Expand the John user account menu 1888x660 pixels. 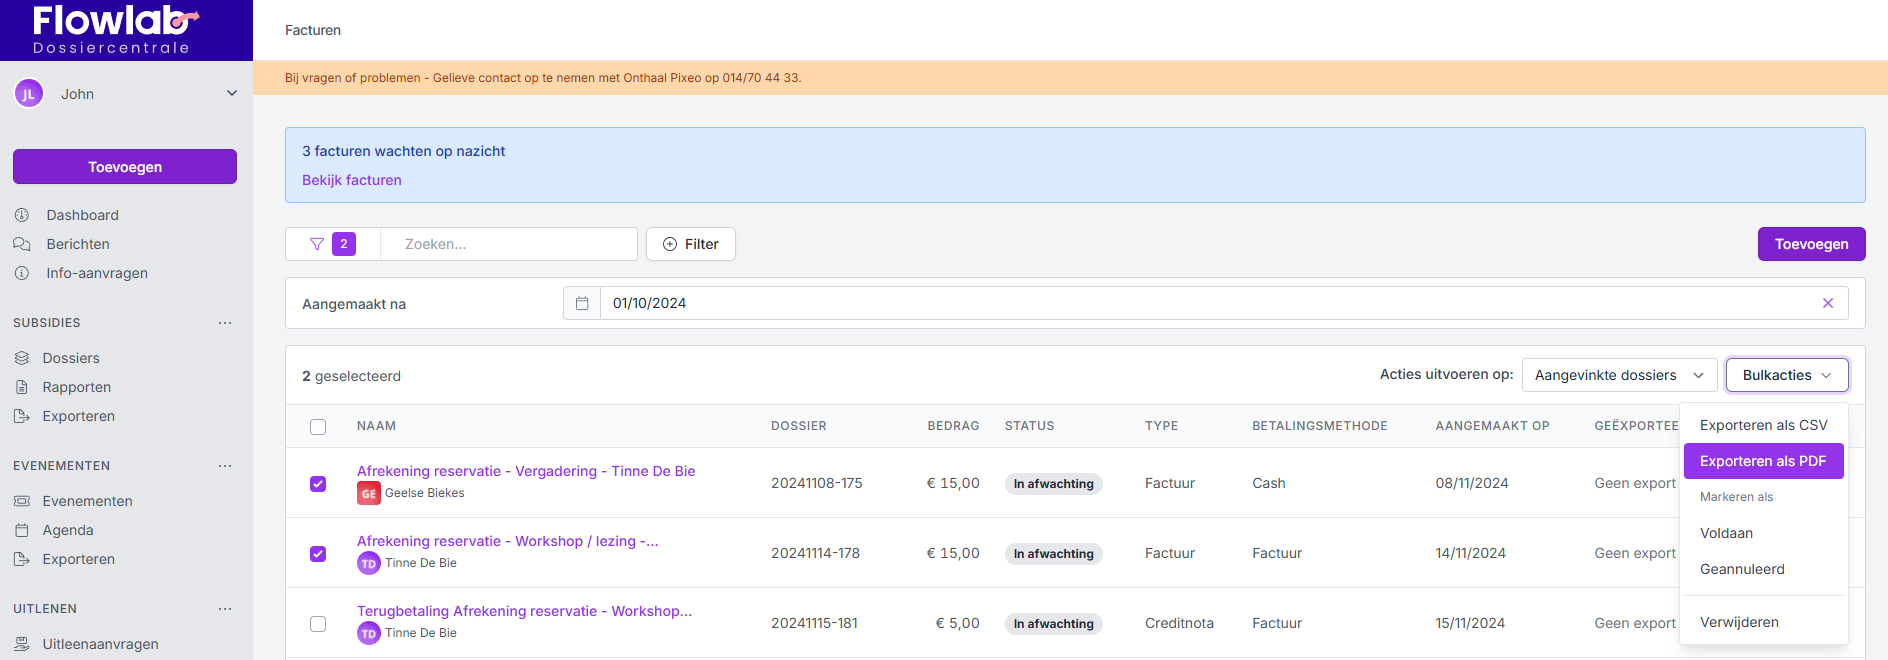[232, 94]
